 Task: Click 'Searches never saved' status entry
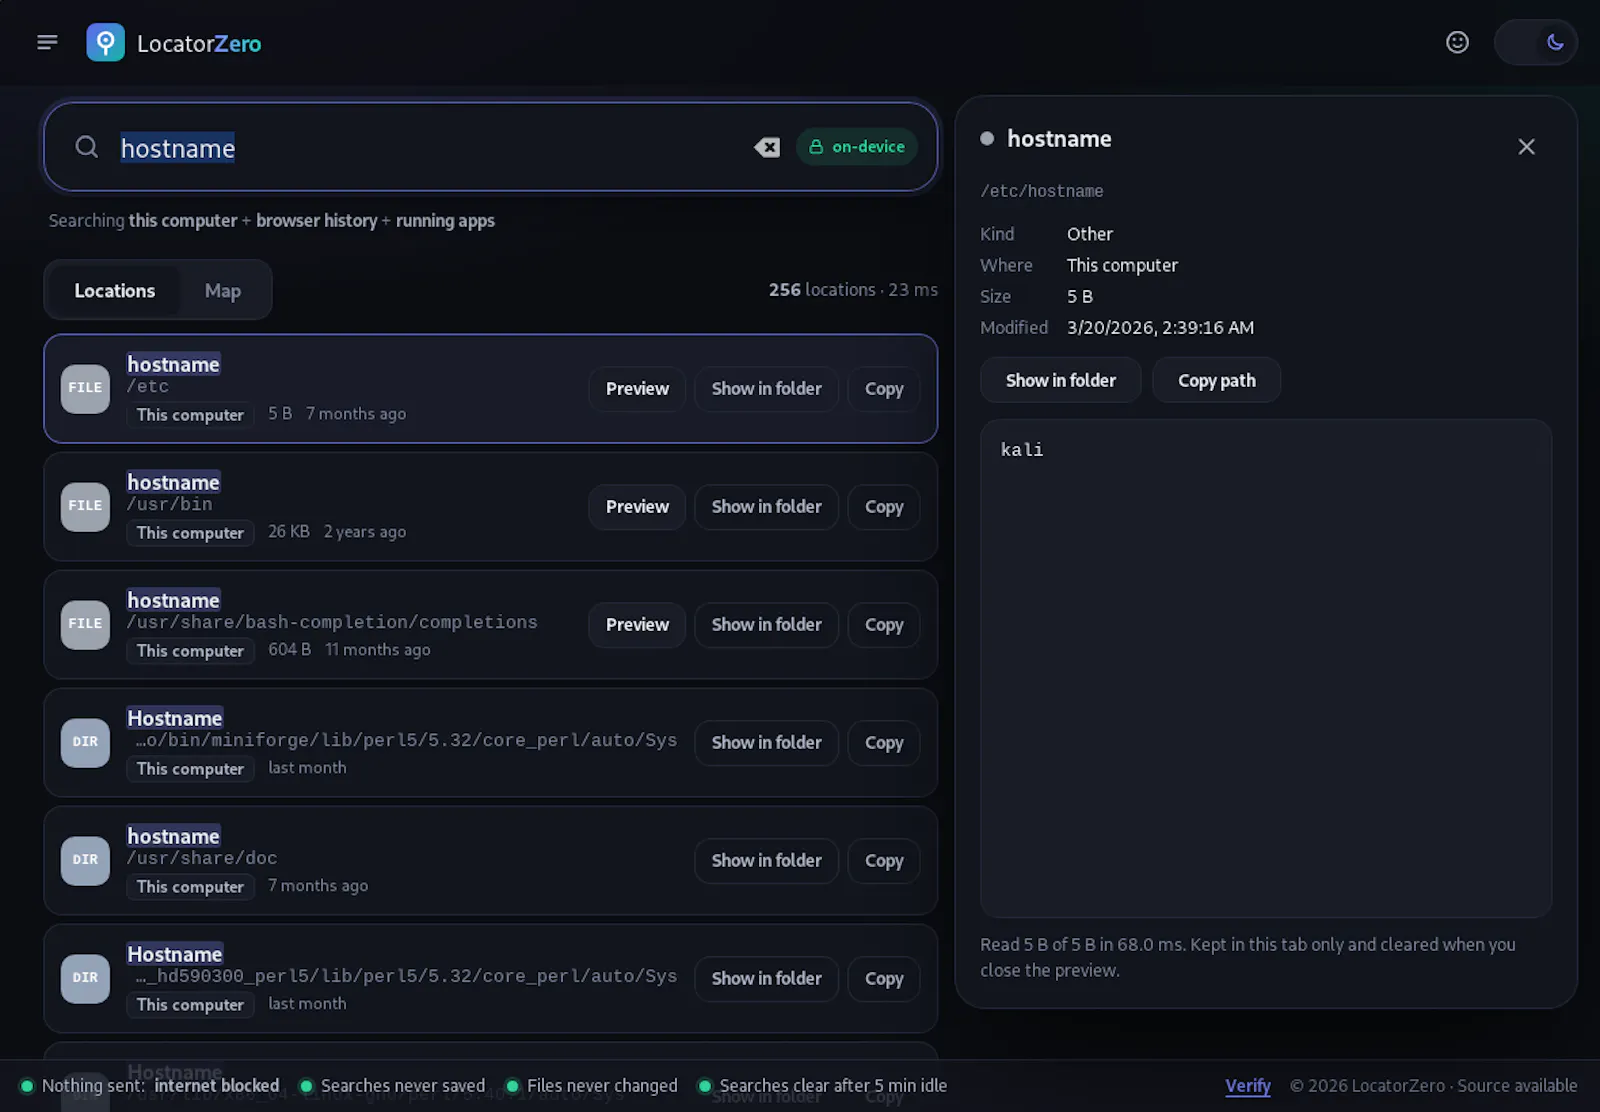[393, 1086]
